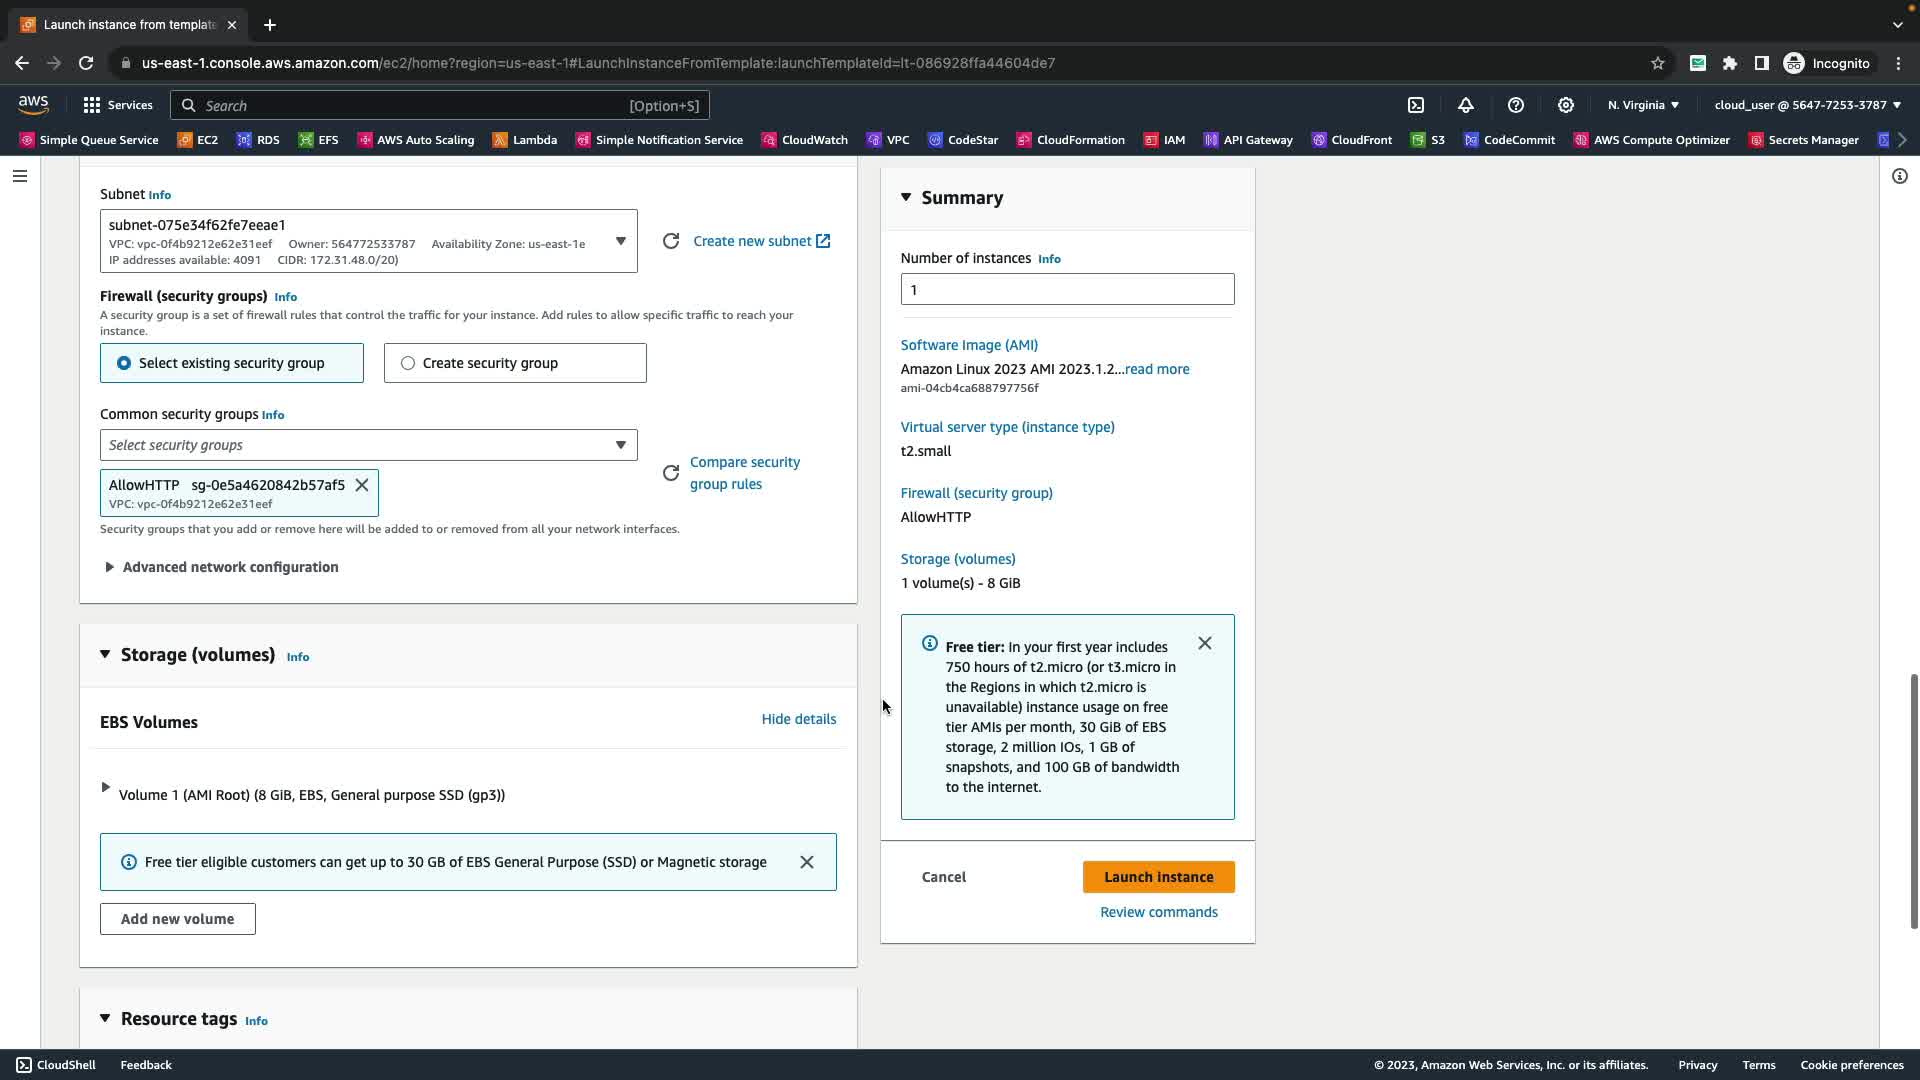Remove the AllowHTTP security group tag

(x=362, y=485)
